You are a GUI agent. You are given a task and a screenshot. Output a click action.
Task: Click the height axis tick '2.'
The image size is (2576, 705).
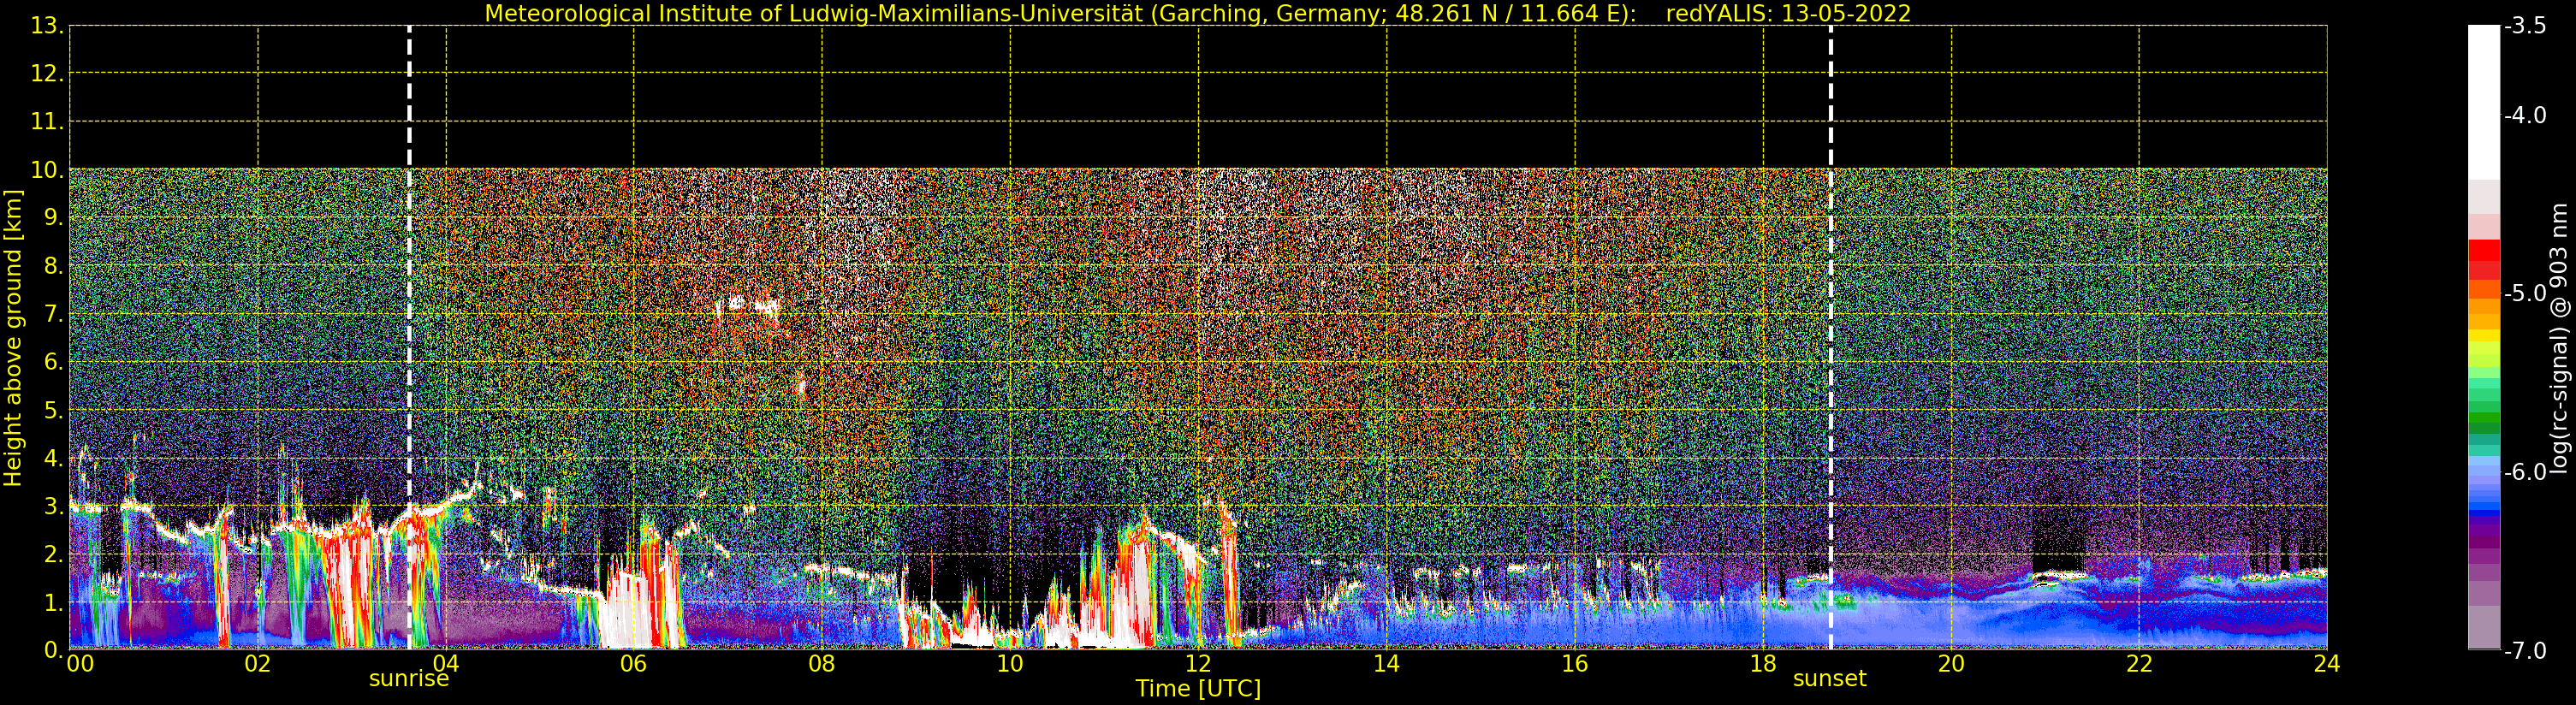click(x=53, y=554)
